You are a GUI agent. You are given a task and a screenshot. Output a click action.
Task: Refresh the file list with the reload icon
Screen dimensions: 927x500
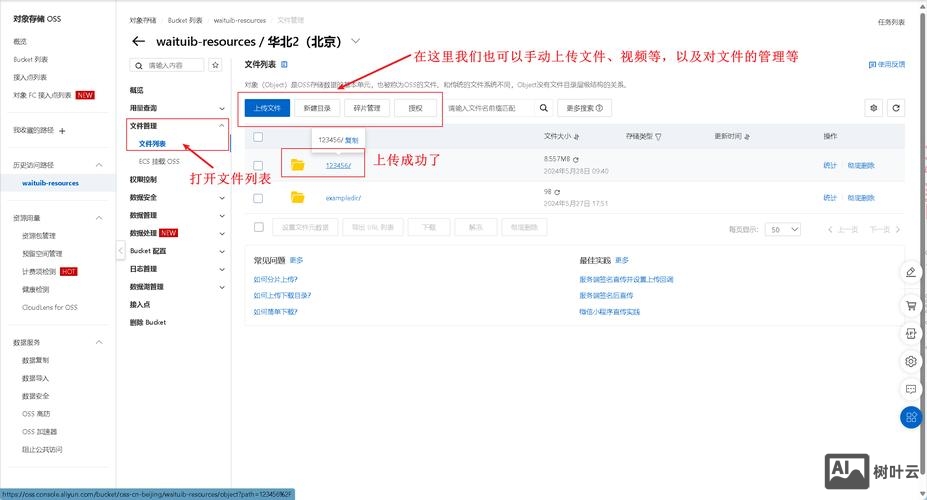[x=896, y=108]
